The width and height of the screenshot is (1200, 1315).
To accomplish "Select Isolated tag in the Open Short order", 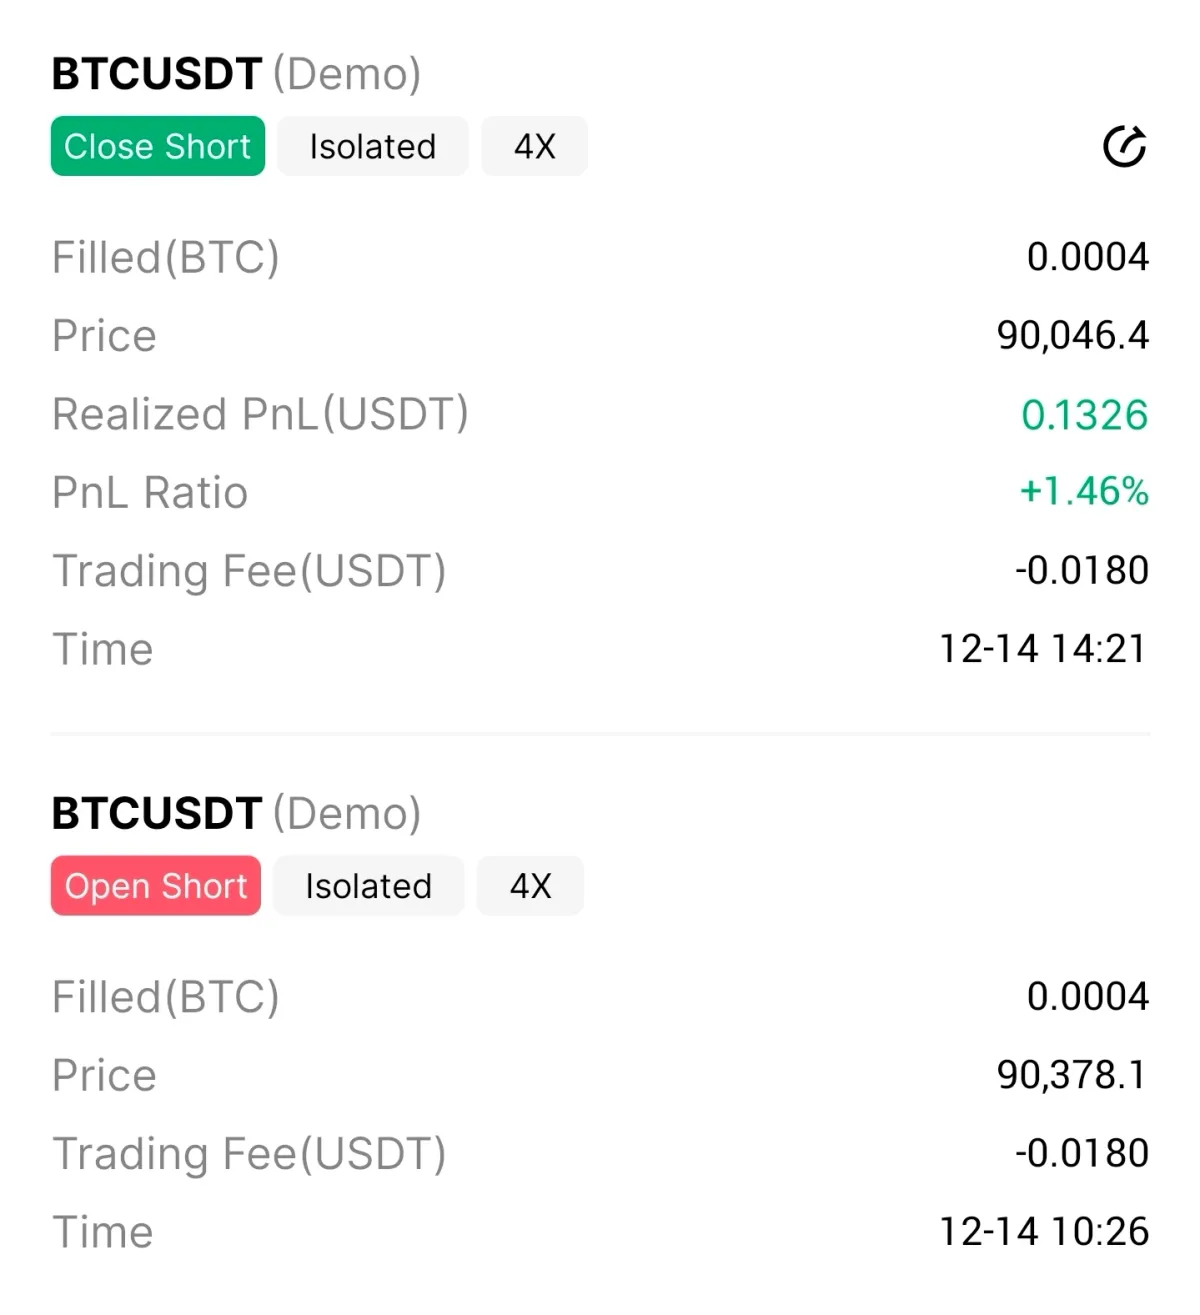I will pos(368,886).
